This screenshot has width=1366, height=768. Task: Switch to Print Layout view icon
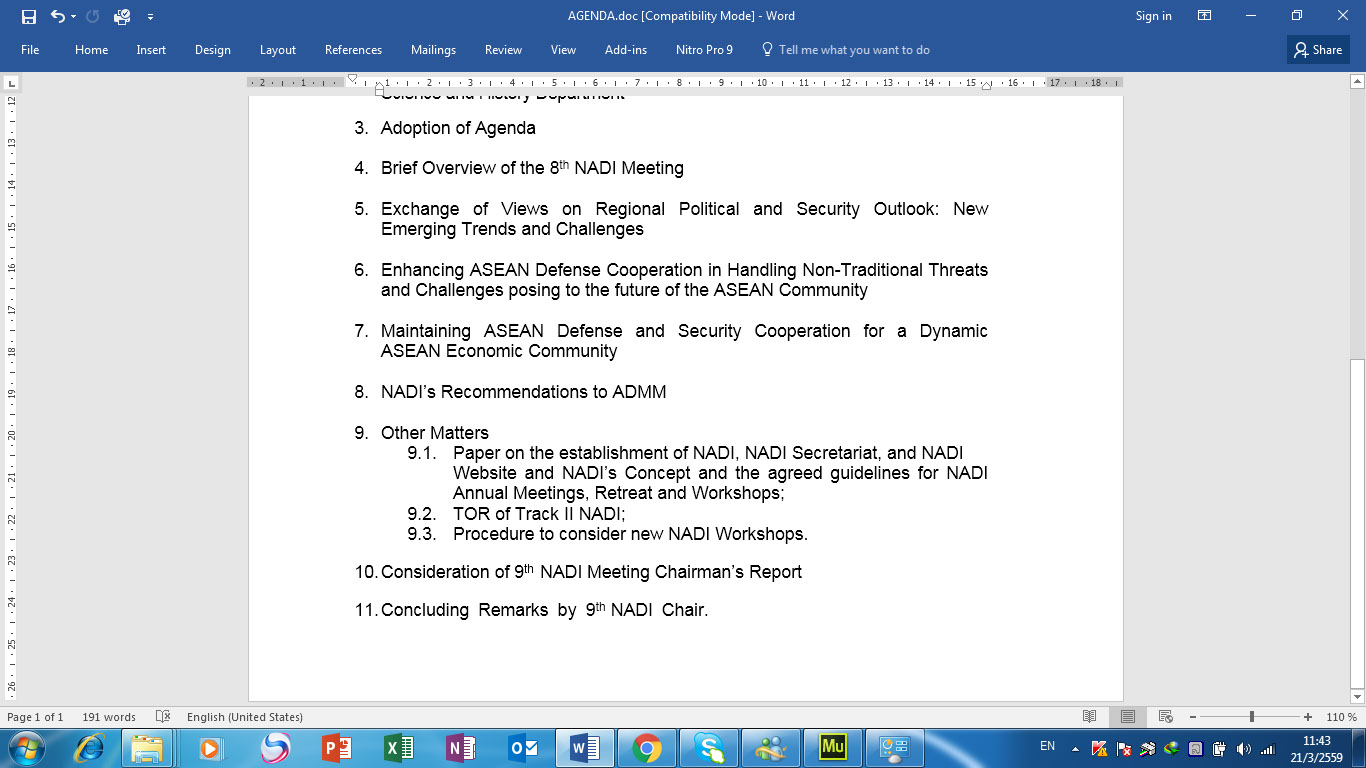pyautogui.click(x=1128, y=717)
